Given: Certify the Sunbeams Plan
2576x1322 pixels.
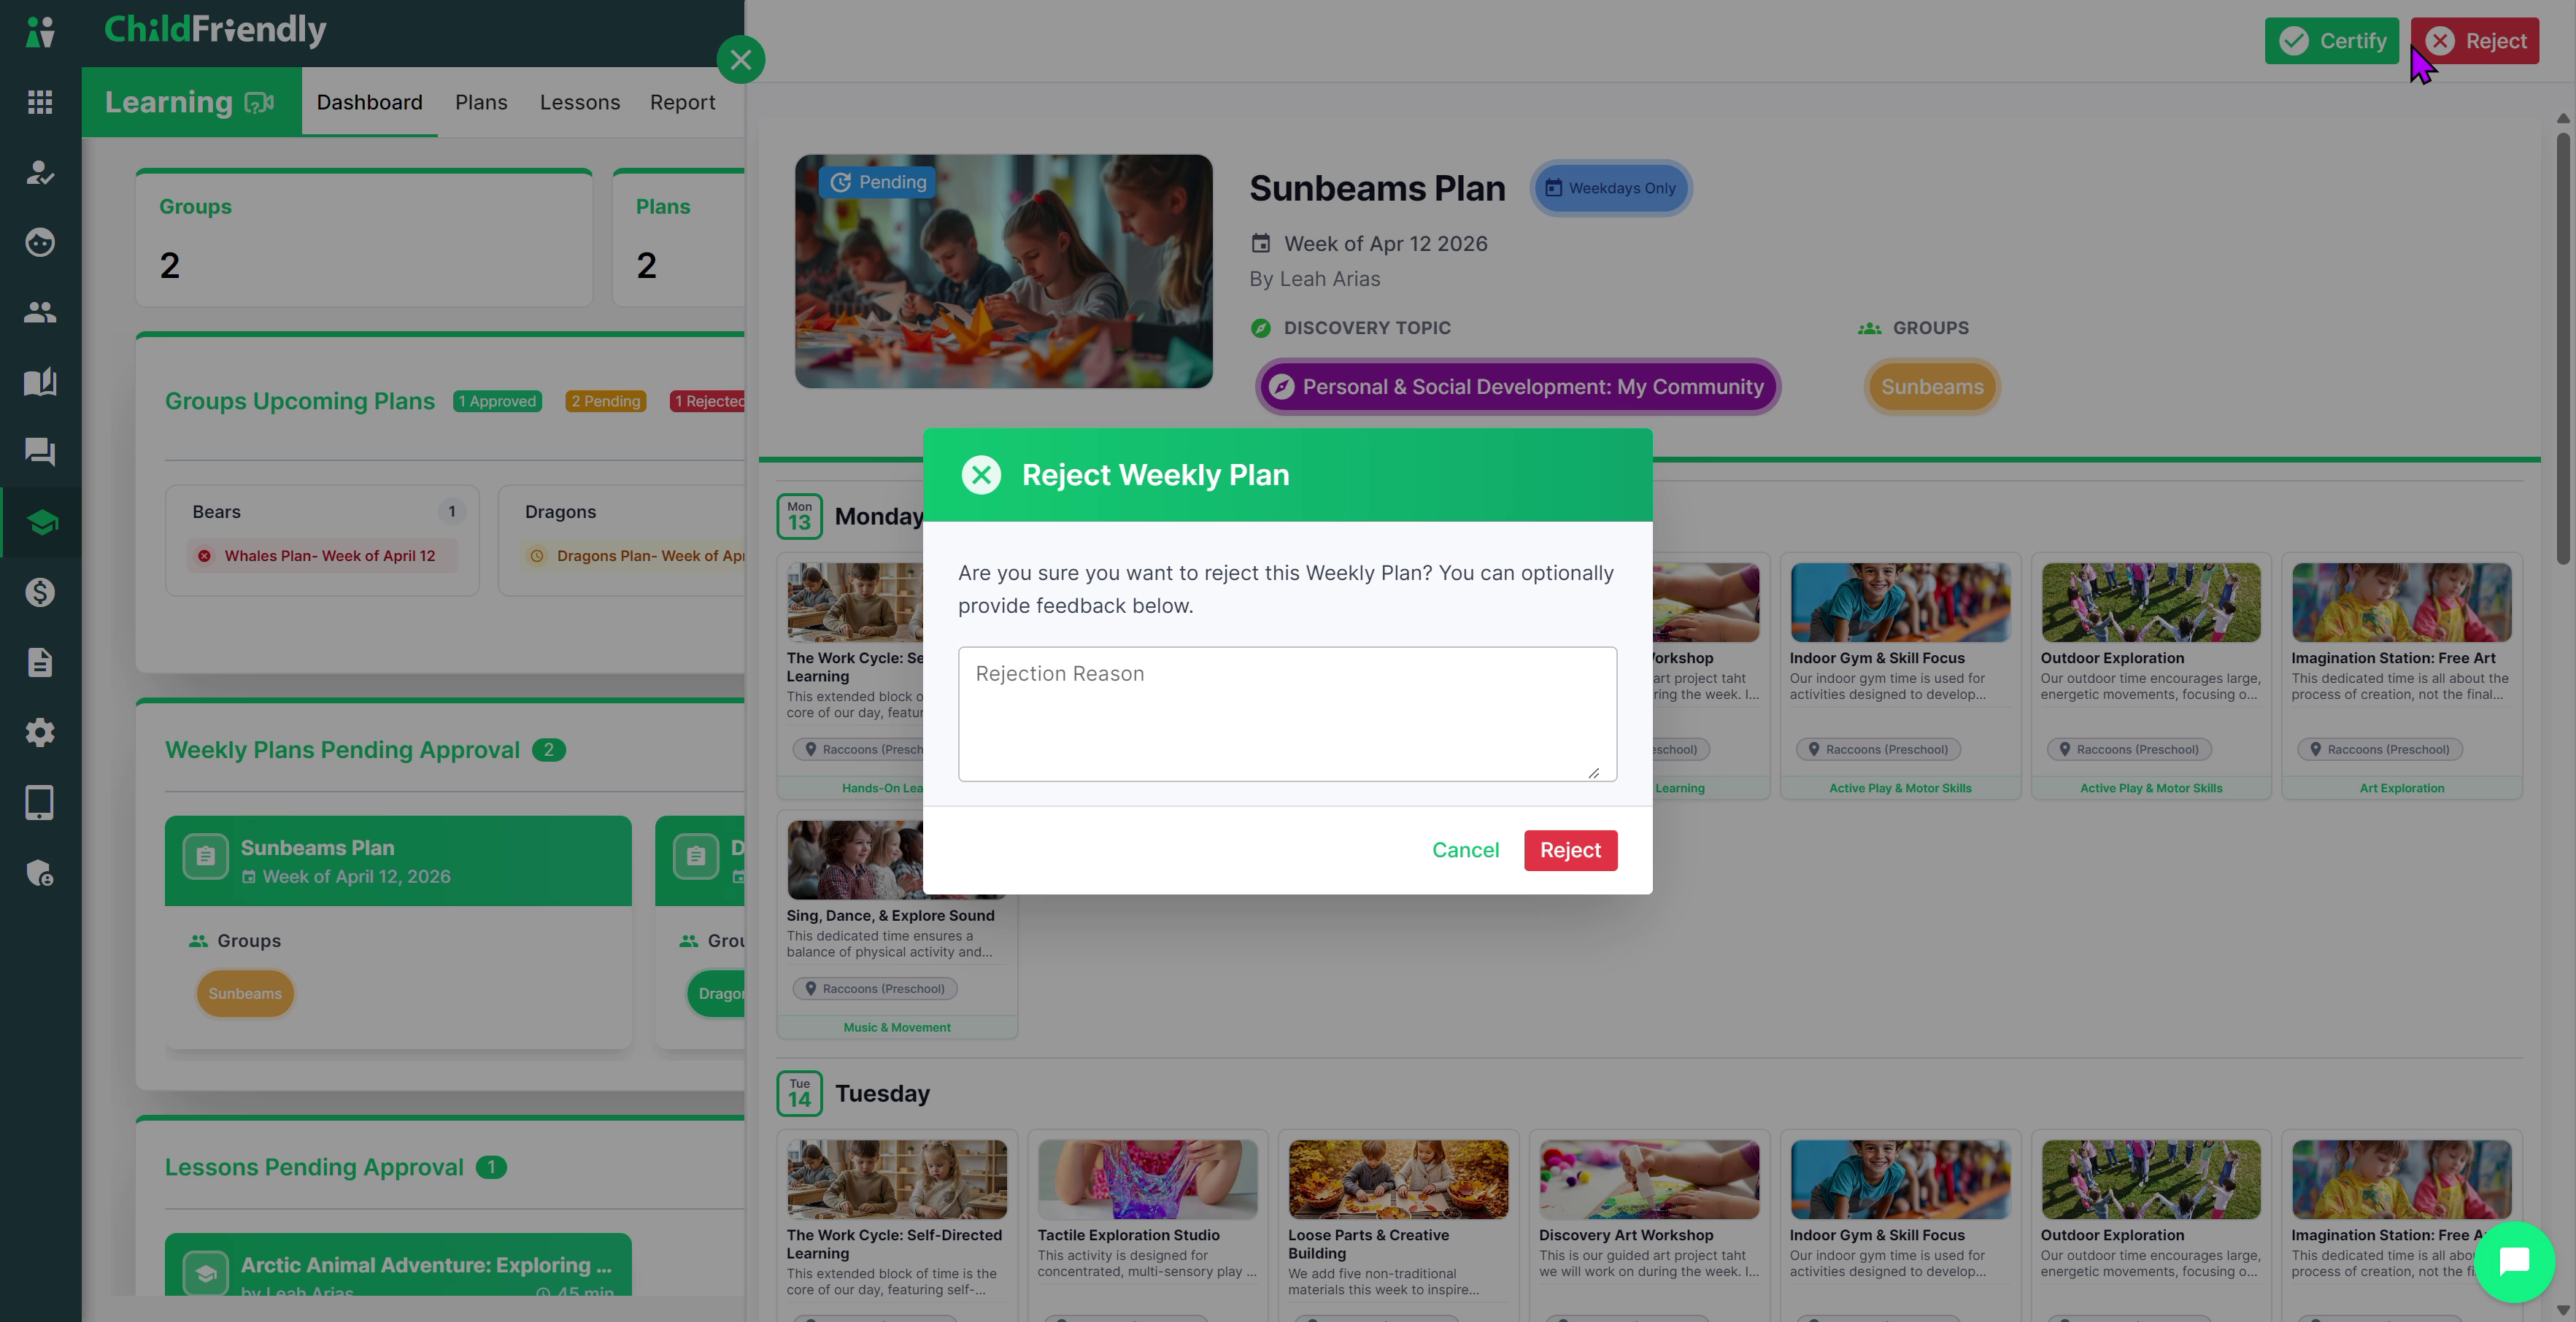Looking at the screenshot, I should coord(2332,41).
